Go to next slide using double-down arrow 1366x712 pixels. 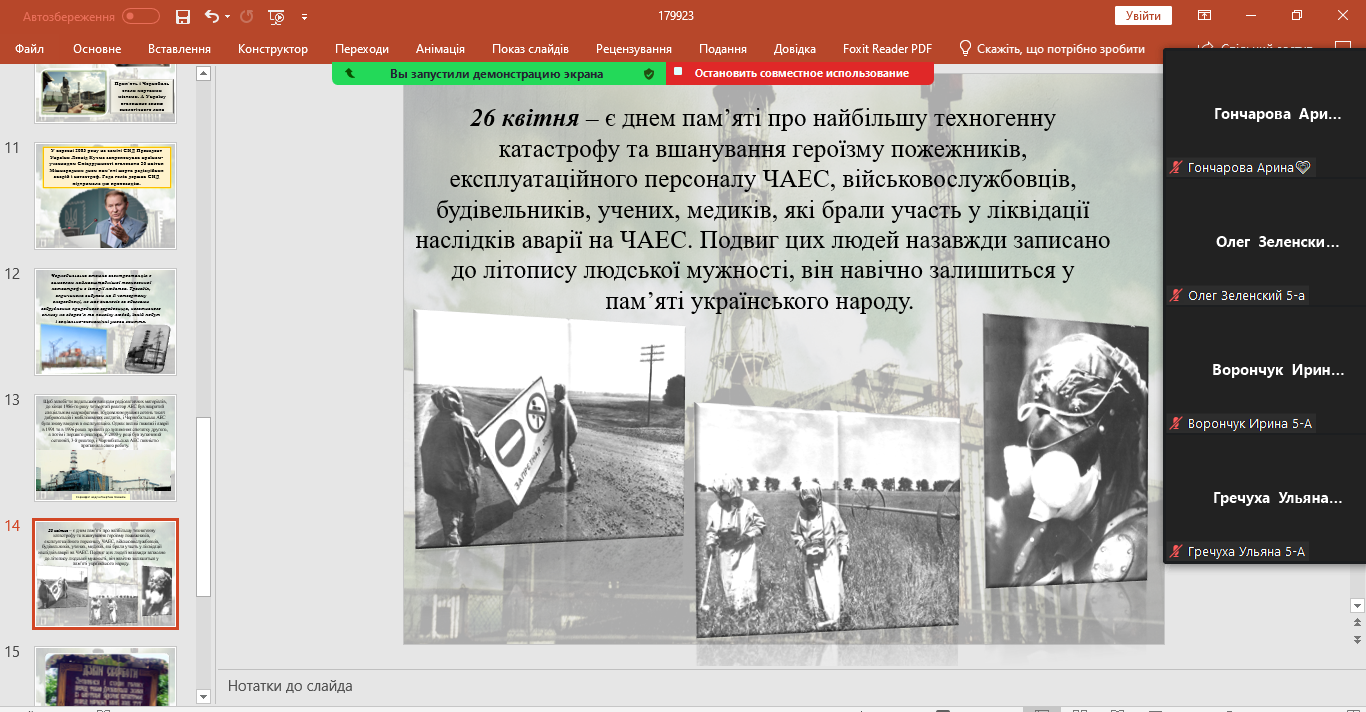click(x=1357, y=638)
